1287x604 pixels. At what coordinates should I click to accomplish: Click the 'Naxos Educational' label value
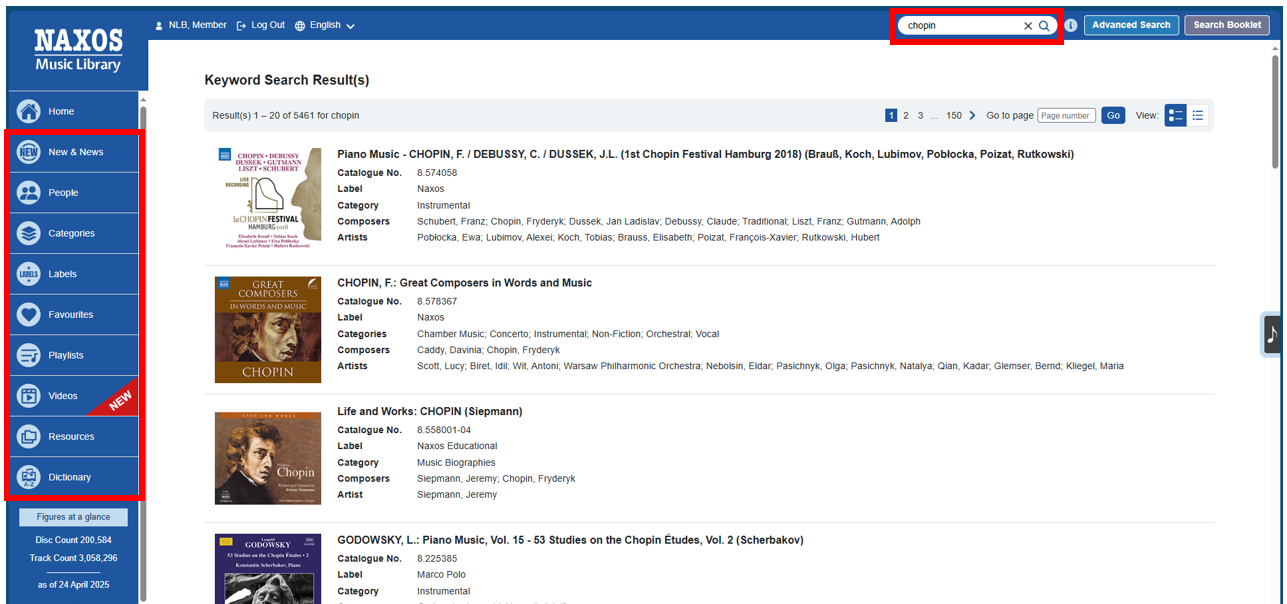[457, 446]
